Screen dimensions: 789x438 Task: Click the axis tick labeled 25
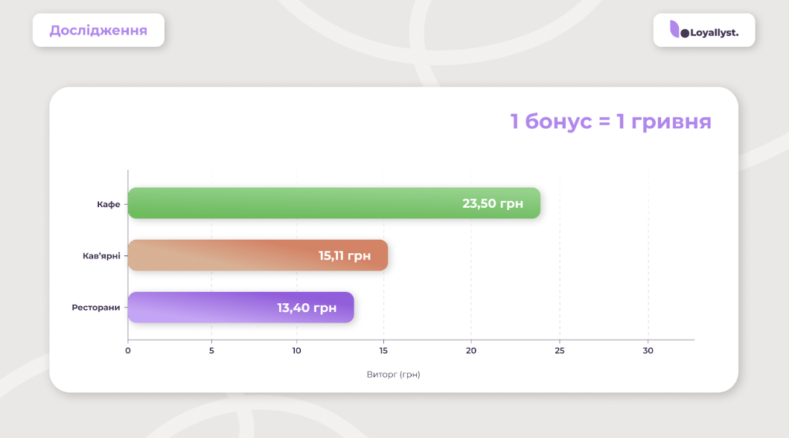pyautogui.click(x=559, y=351)
